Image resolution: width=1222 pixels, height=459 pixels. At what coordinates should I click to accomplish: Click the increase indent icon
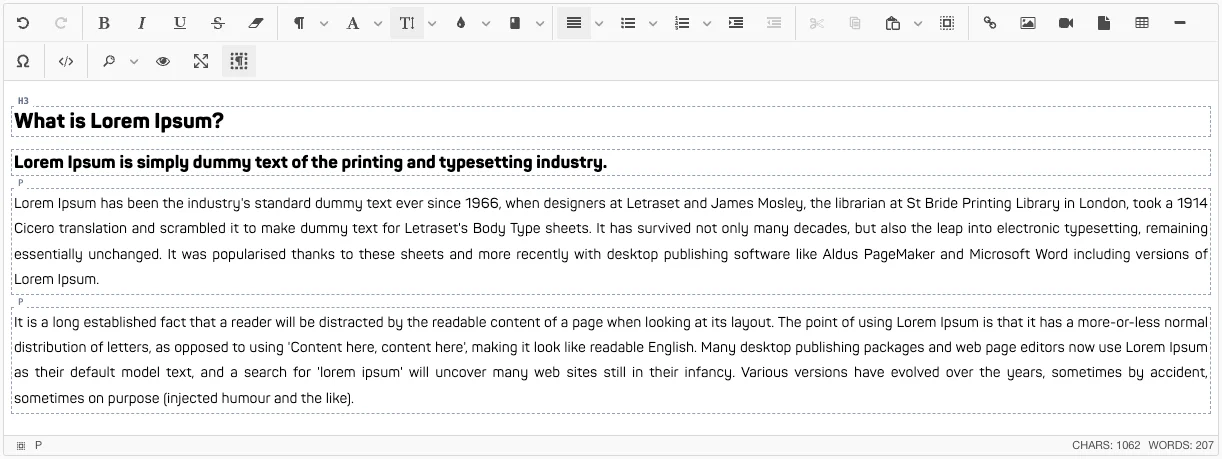tap(736, 23)
